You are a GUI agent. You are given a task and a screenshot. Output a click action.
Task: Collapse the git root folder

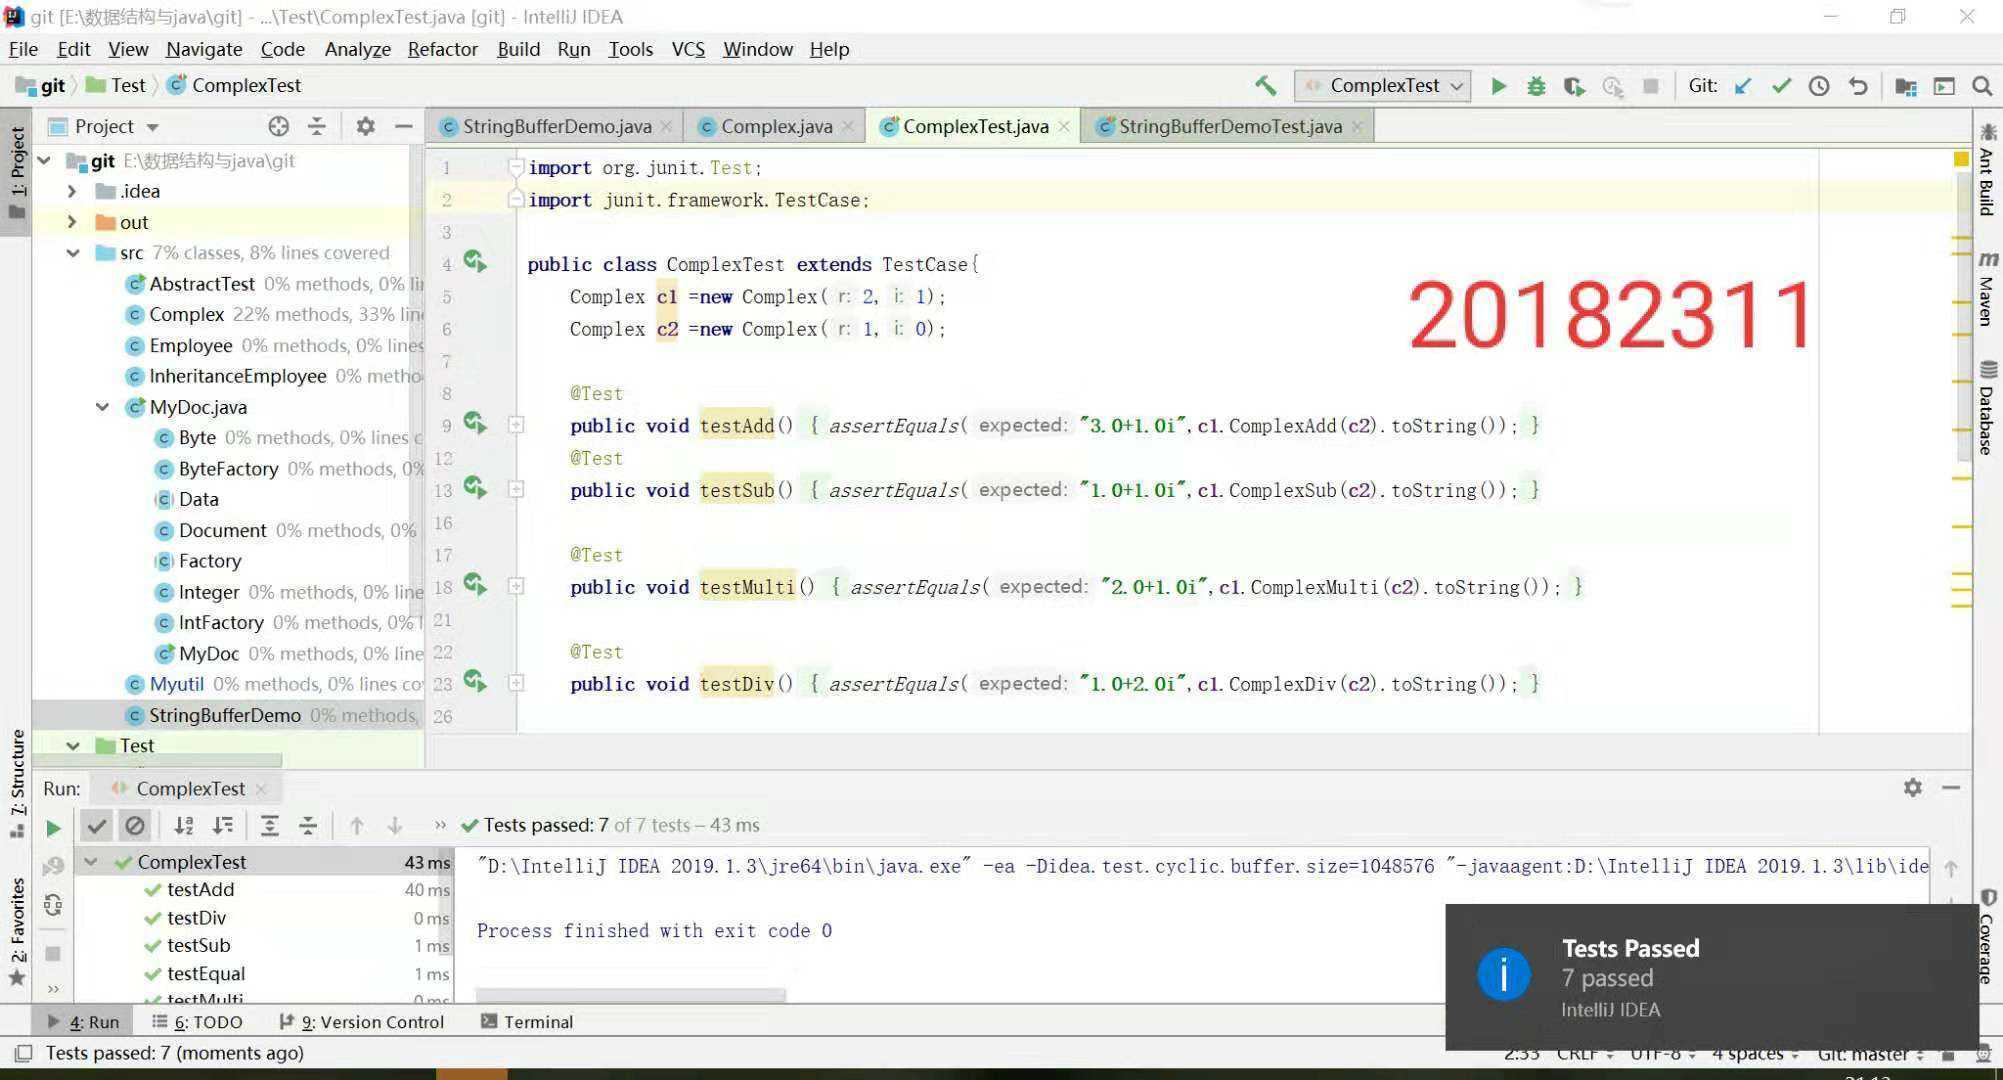point(45,160)
